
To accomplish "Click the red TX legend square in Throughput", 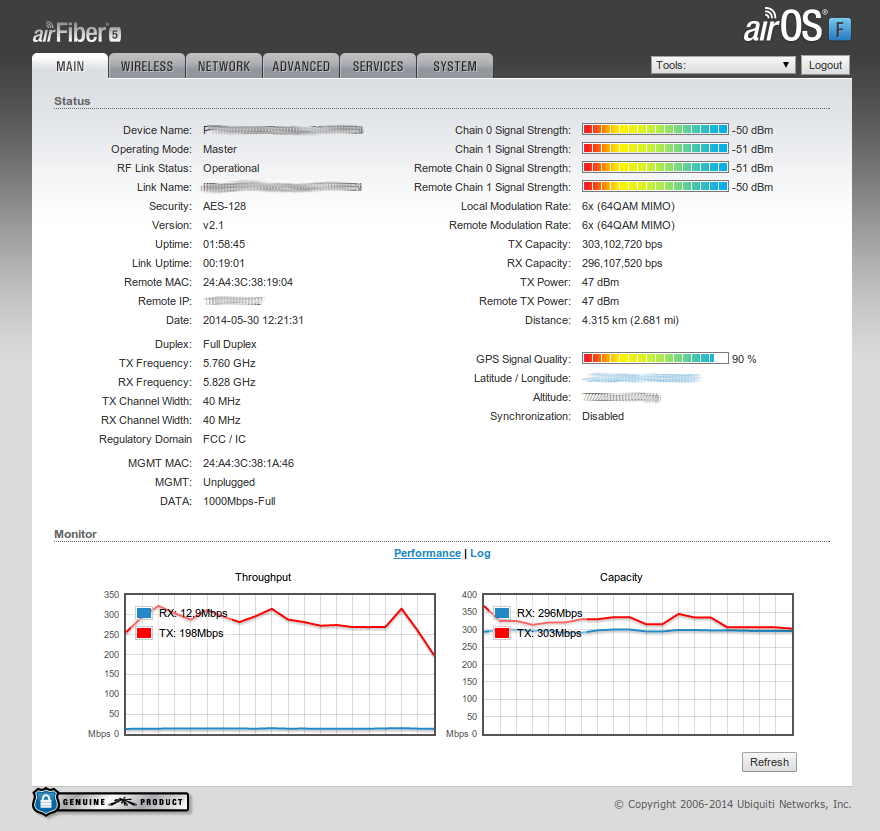I will tap(144, 633).
